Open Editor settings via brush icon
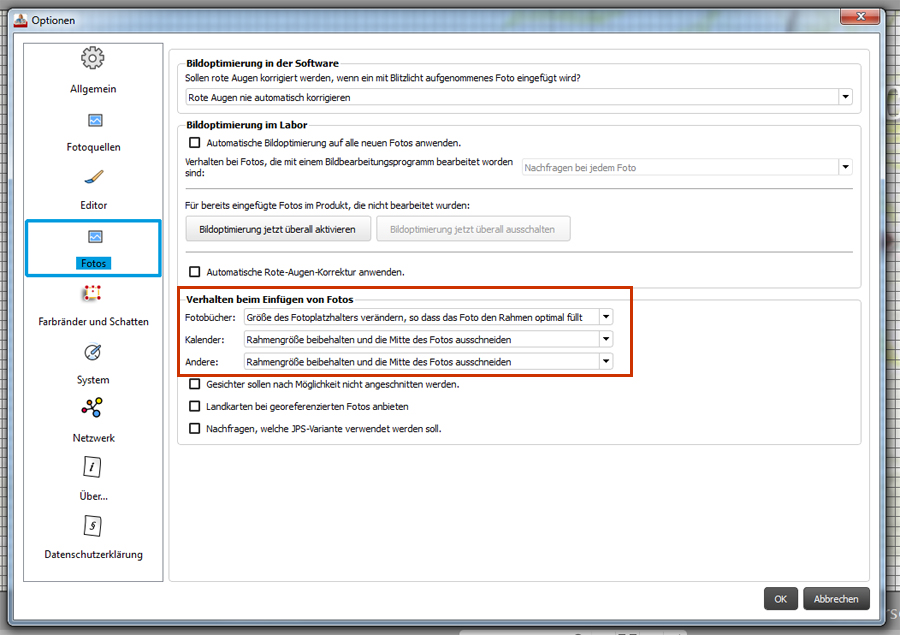 94,177
